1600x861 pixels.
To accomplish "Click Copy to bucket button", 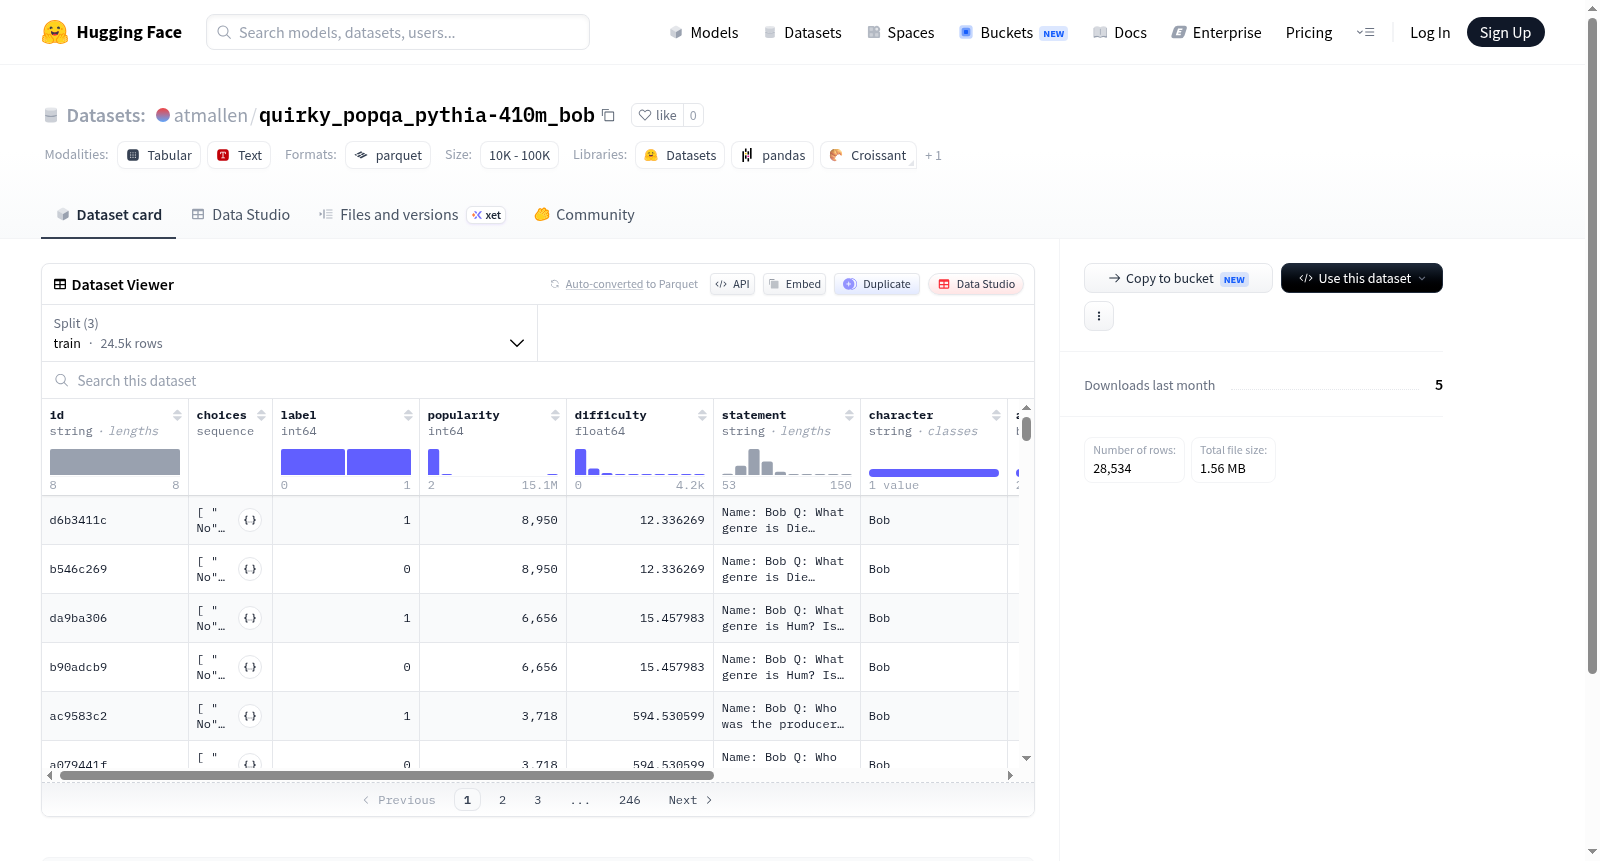I will click(x=1178, y=278).
